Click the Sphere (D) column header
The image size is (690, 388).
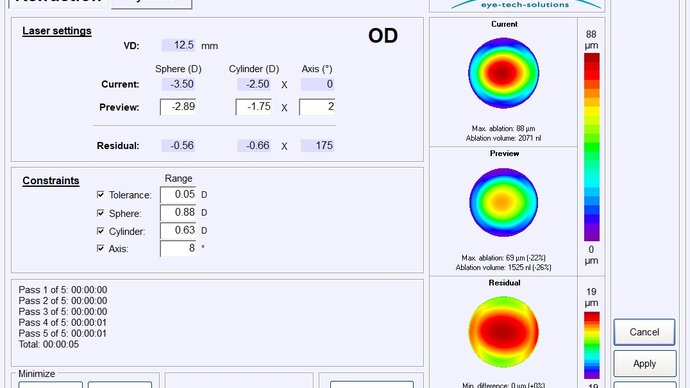click(x=178, y=69)
